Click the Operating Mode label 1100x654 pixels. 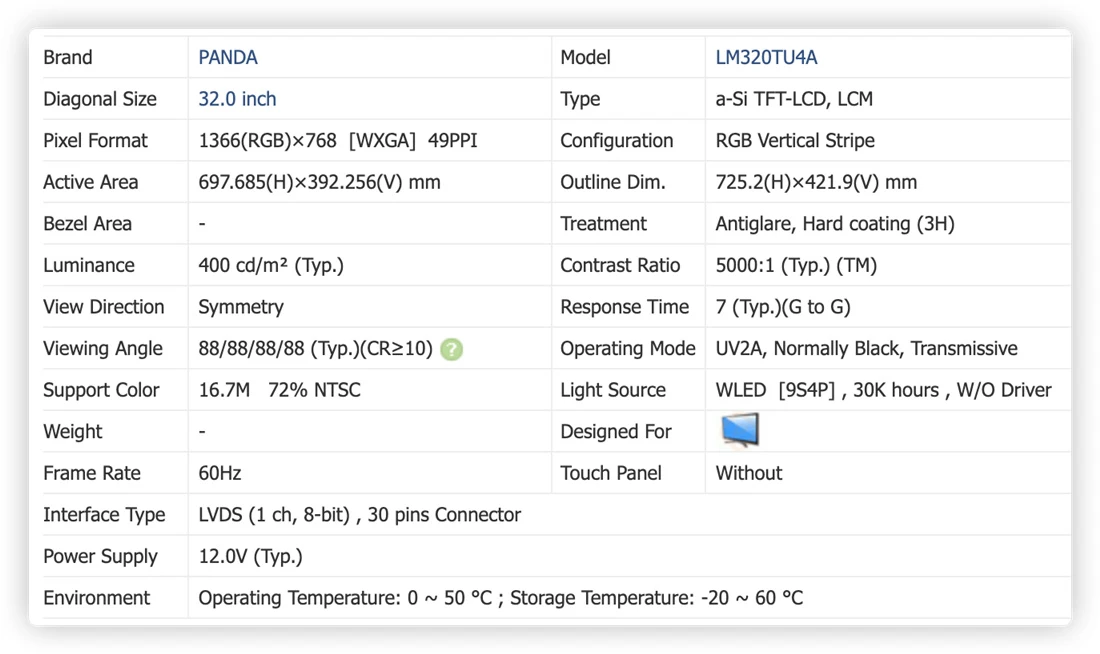pos(628,349)
